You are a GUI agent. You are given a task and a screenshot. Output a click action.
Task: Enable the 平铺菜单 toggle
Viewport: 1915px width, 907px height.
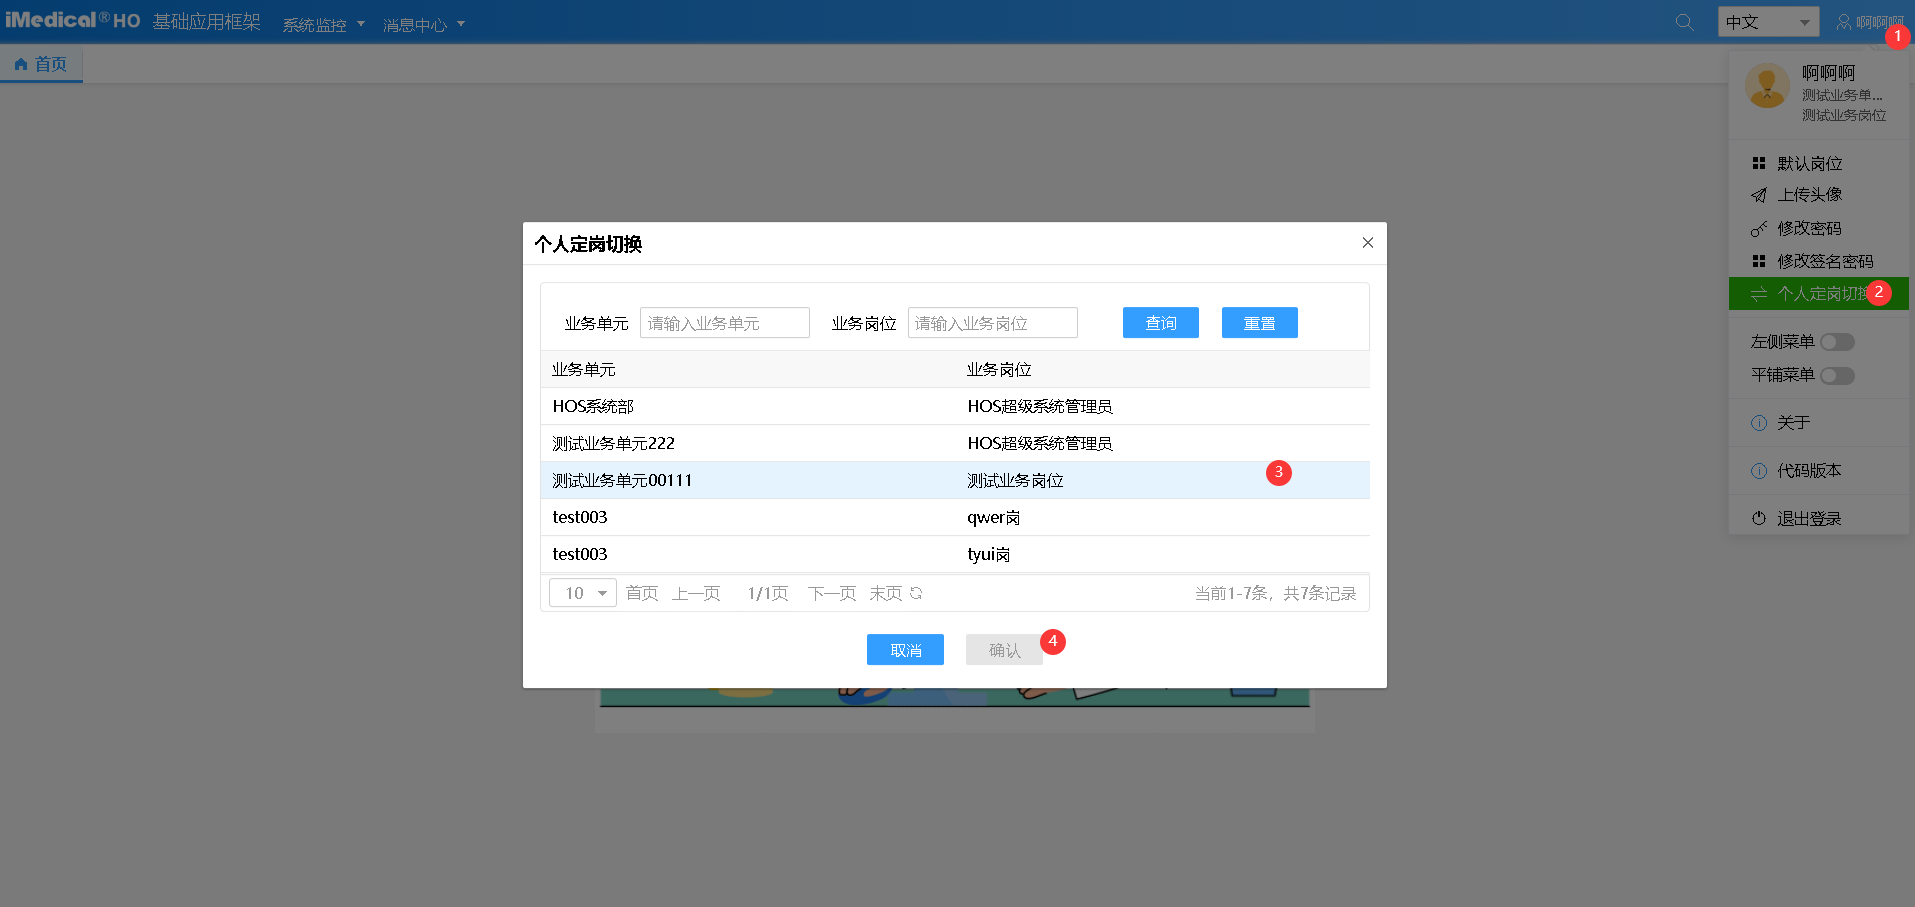(x=1837, y=375)
